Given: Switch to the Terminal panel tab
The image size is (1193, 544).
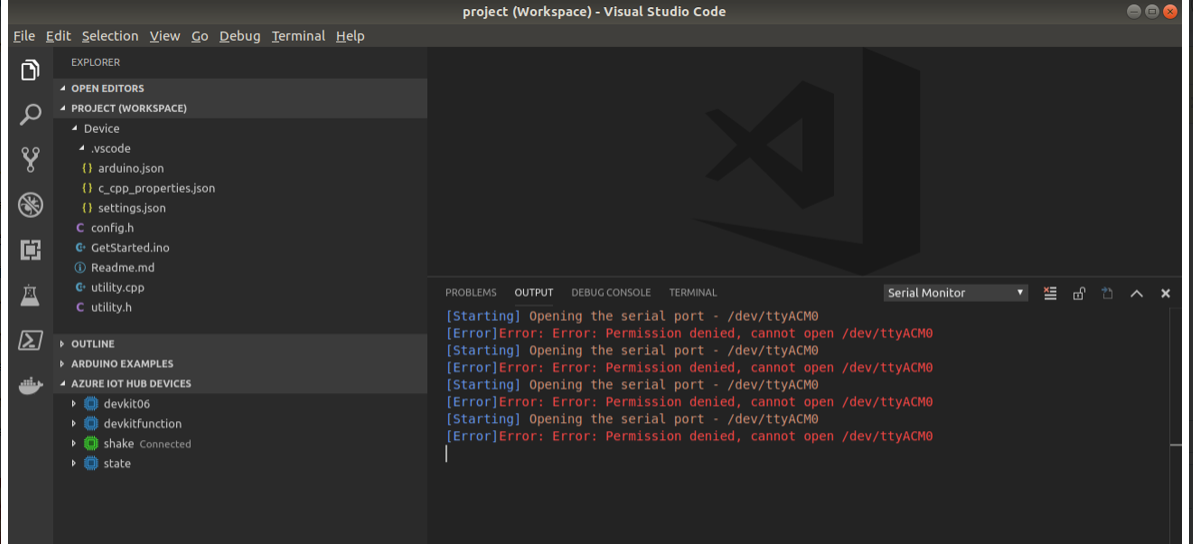Looking at the screenshot, I should tap(693, 293).
